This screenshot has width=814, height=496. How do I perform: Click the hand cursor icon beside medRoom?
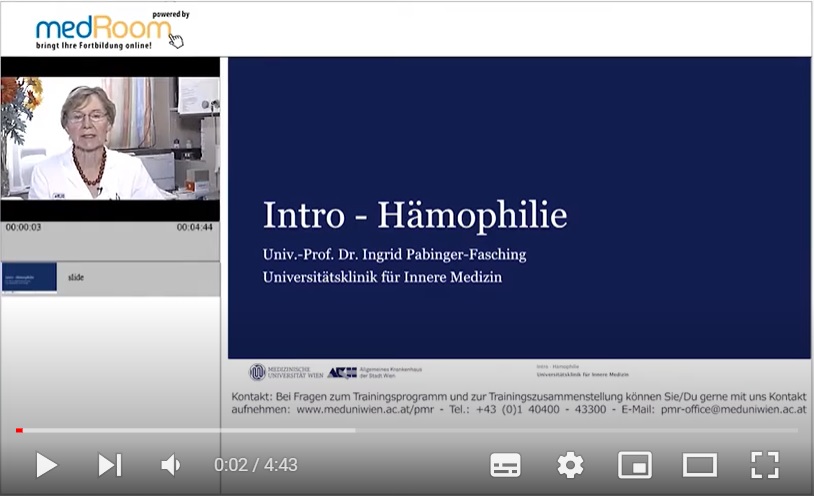coord(176,40)
